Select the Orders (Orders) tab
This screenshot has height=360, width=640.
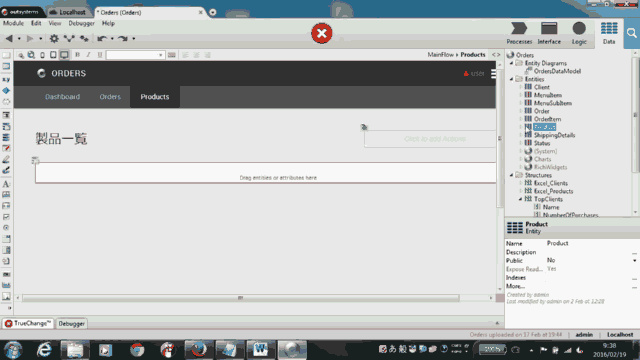(149, 12)
